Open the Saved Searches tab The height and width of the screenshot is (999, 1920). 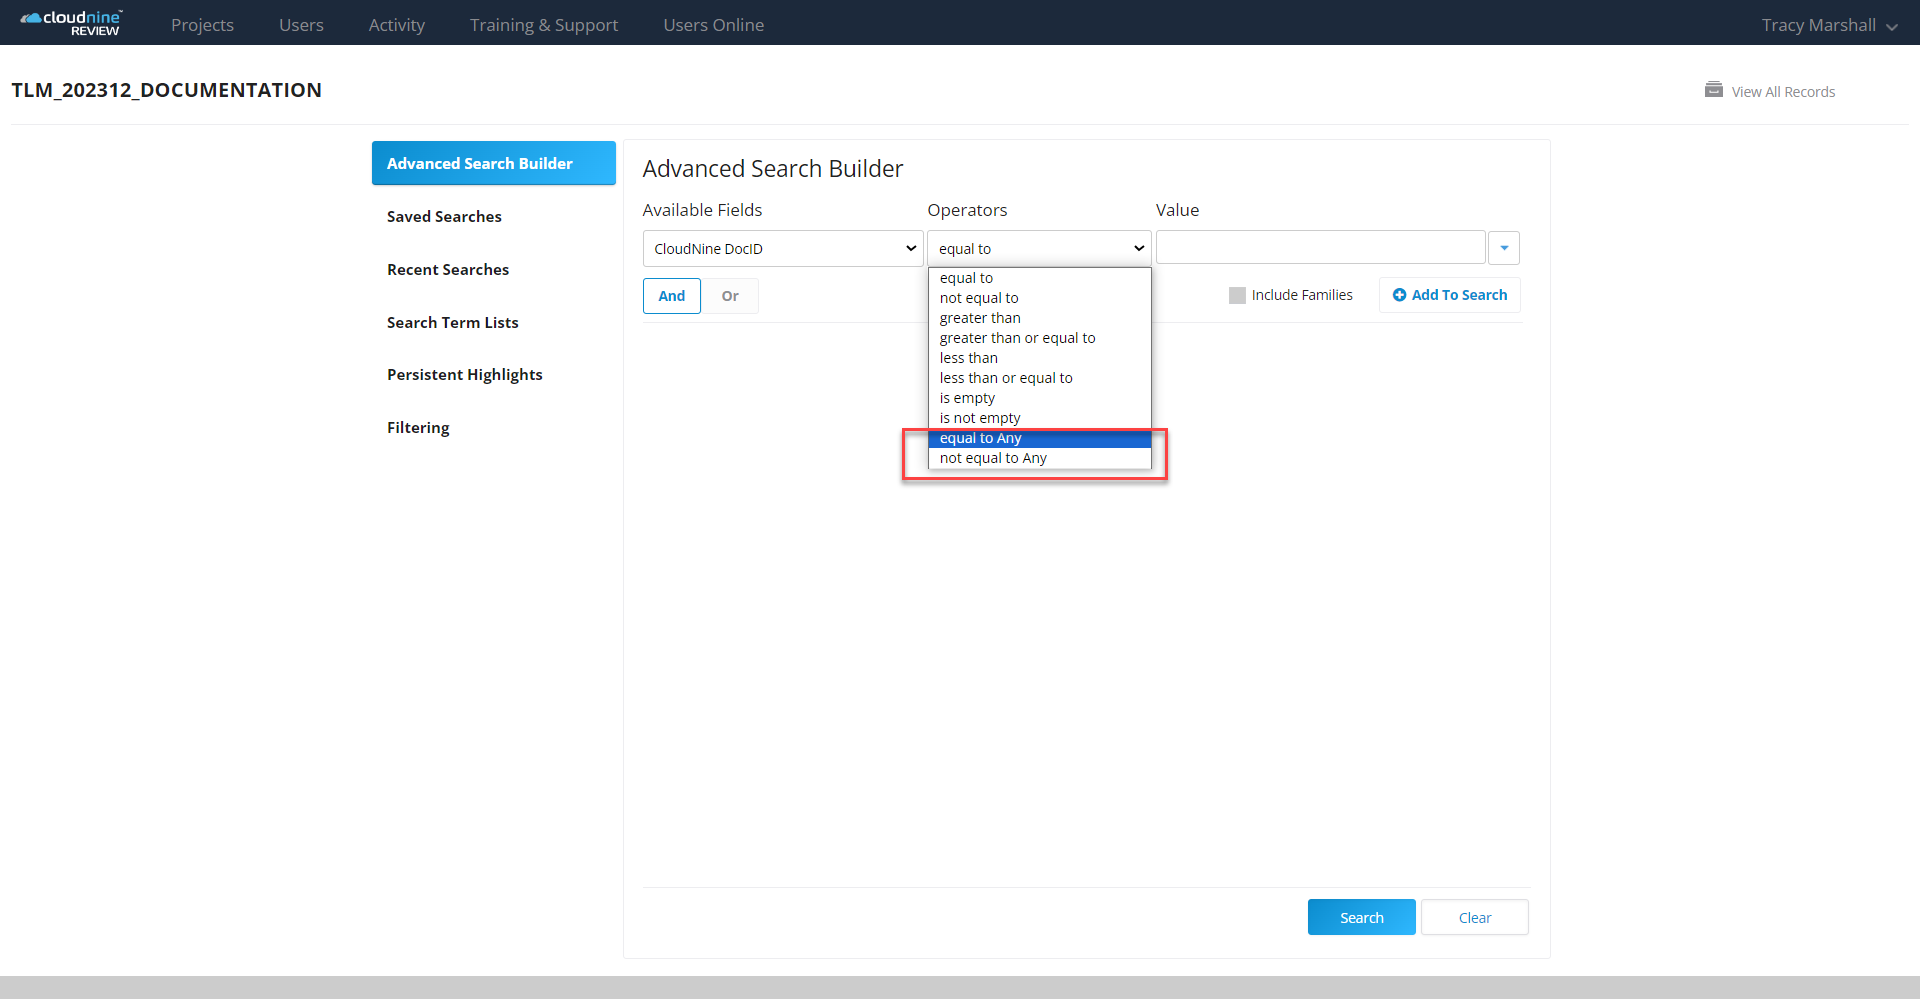coord(444,216)
